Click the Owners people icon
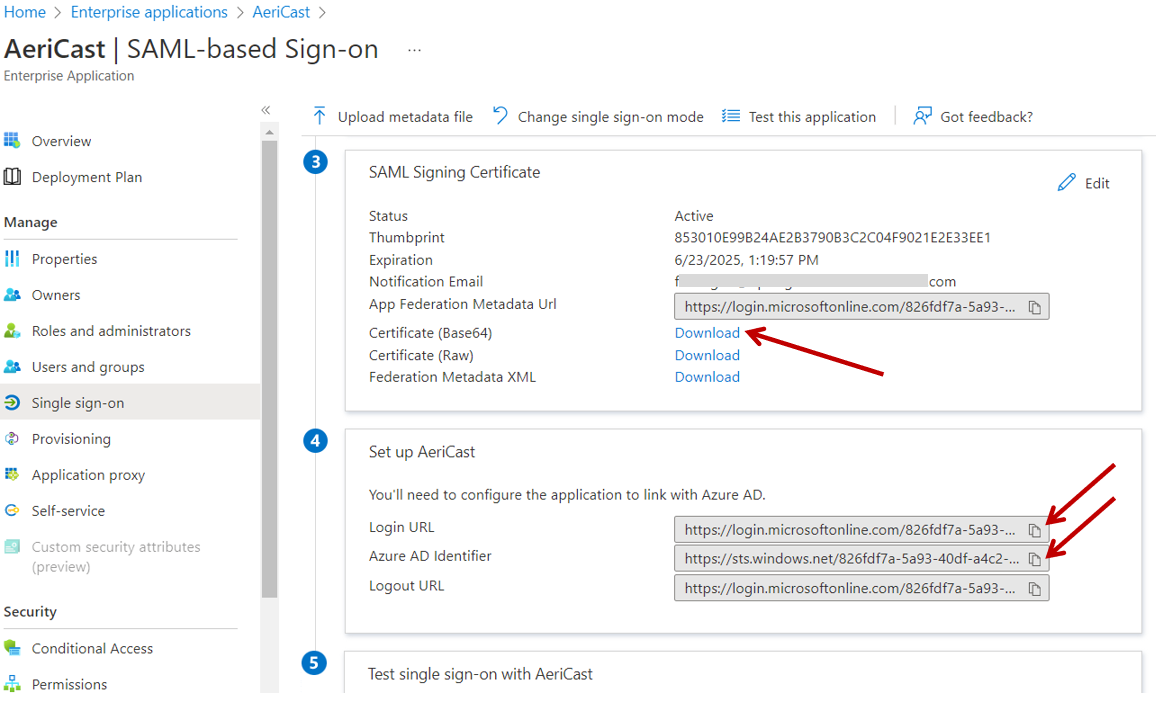 pyautogui.click(x=12, y=295)
